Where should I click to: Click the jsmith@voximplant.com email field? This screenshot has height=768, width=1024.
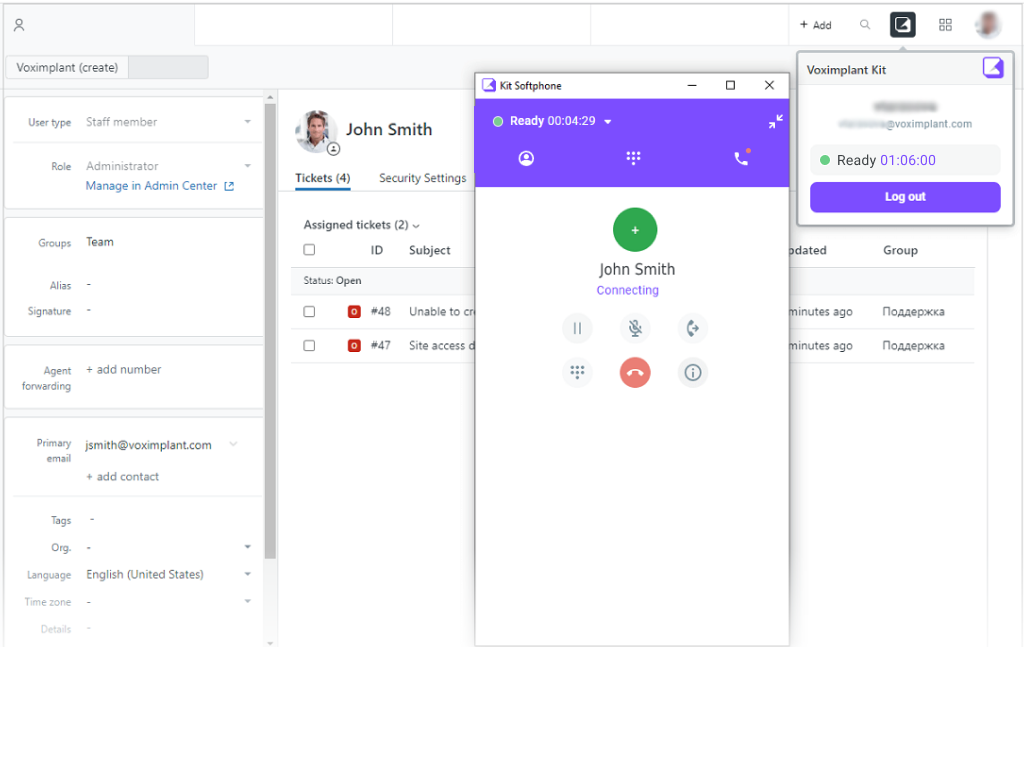click(149, 445)
